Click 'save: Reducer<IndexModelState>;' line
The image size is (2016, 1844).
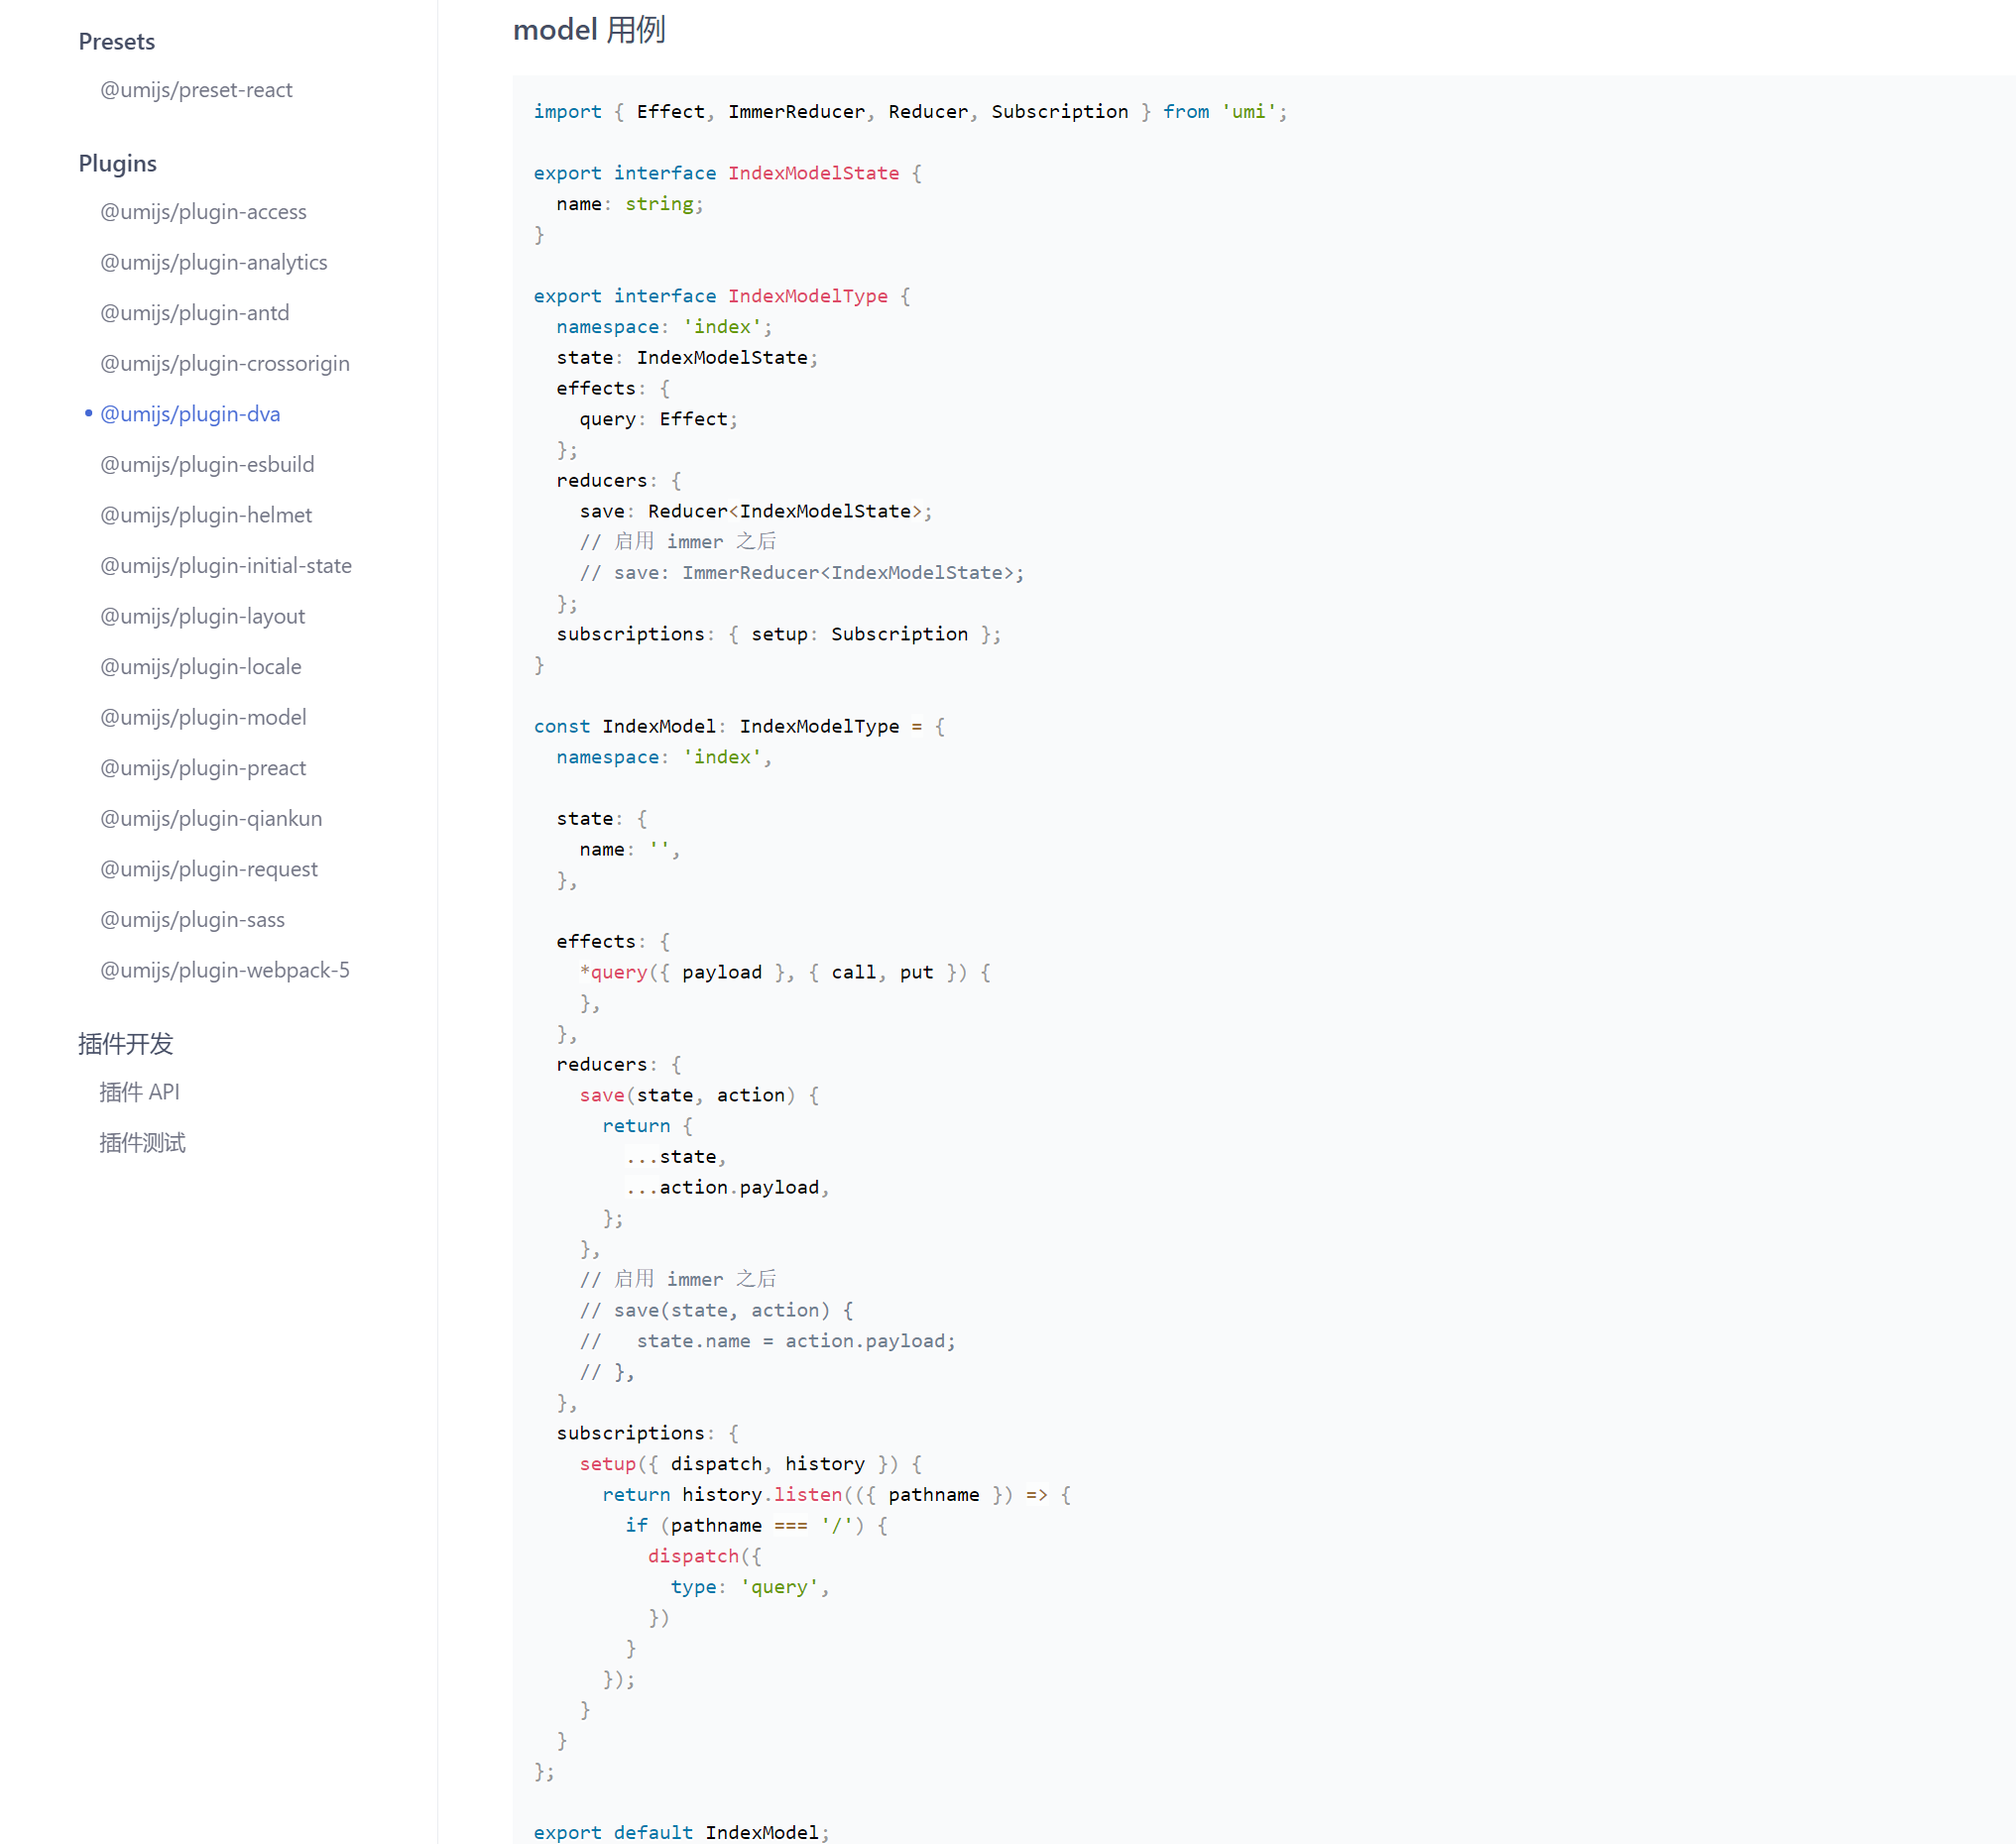tap(756, 511)
